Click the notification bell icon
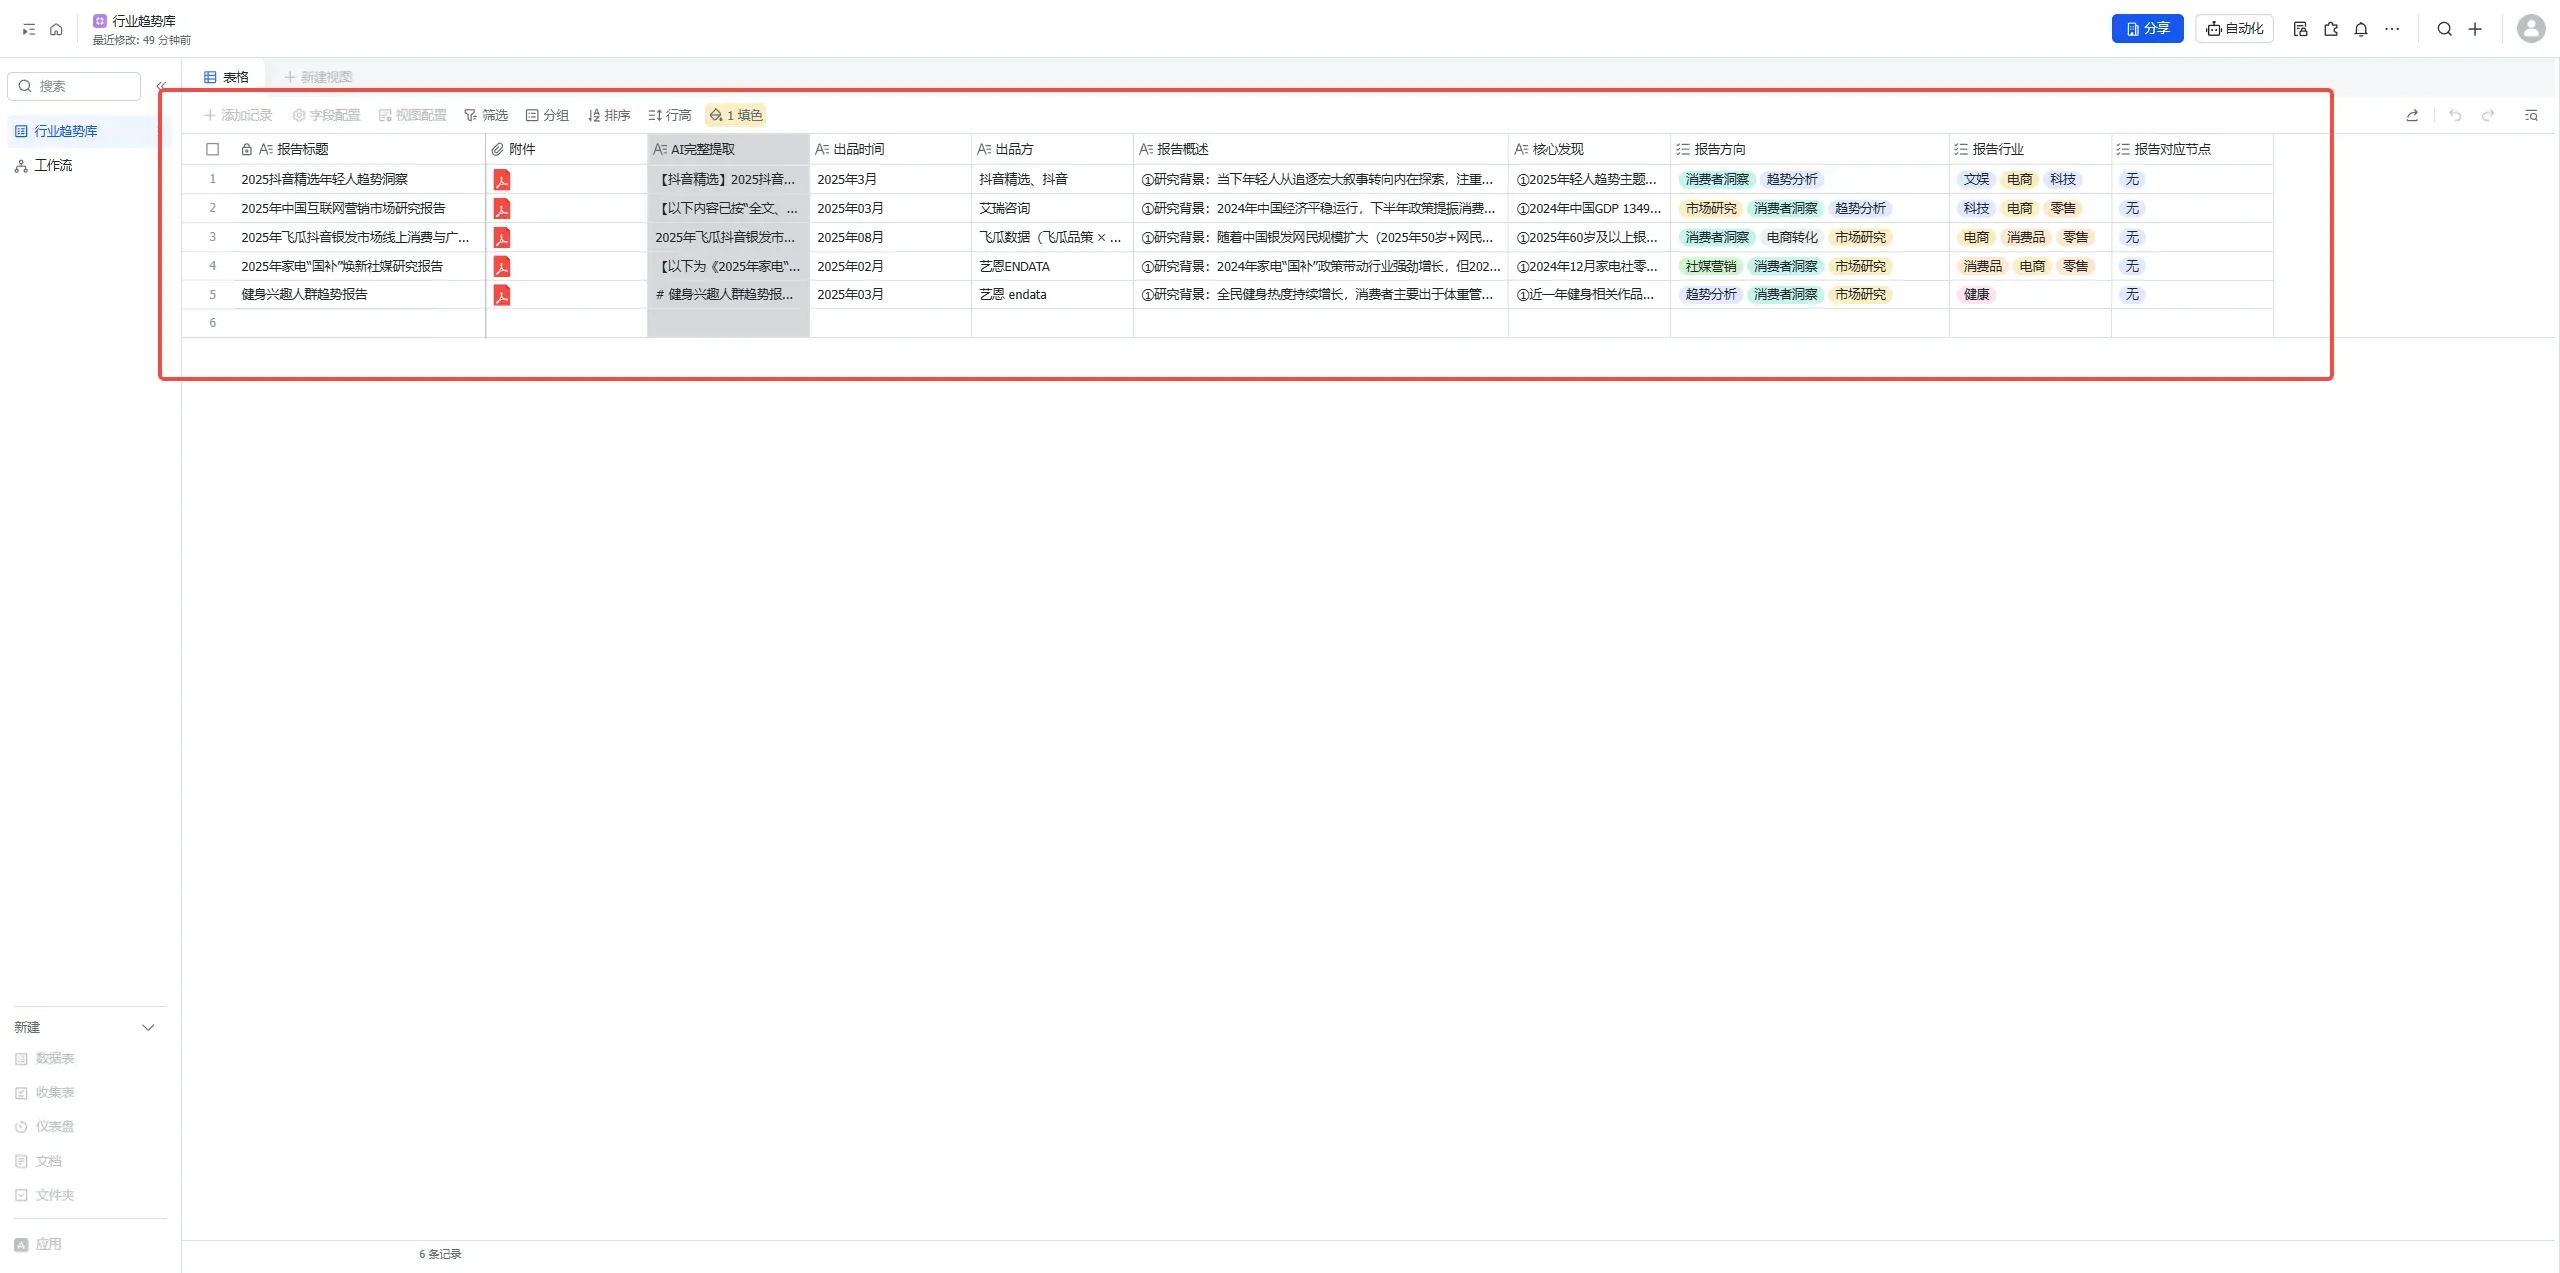Image resolution: width=2560 pixels, height=1273 pixels. click(x=2361, y=29)
